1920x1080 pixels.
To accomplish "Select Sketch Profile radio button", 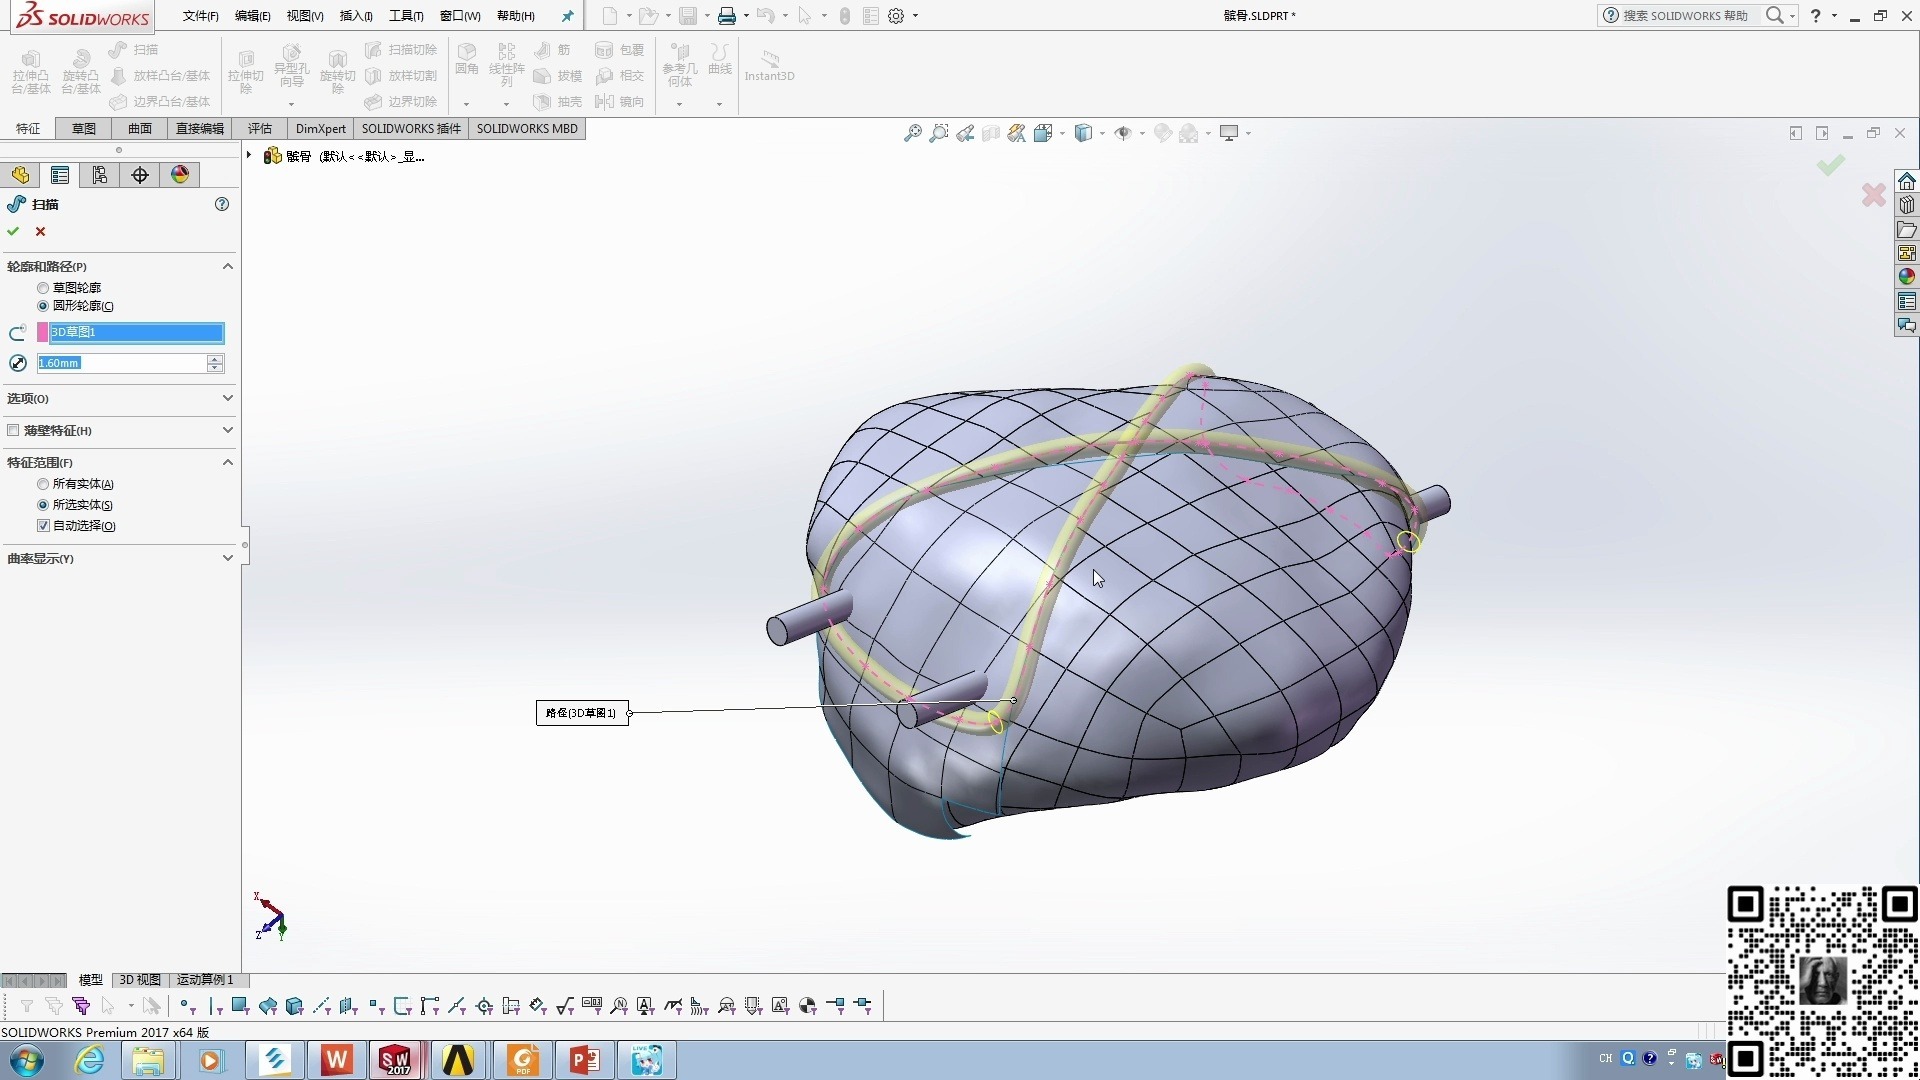I will [x=43, y=288].
